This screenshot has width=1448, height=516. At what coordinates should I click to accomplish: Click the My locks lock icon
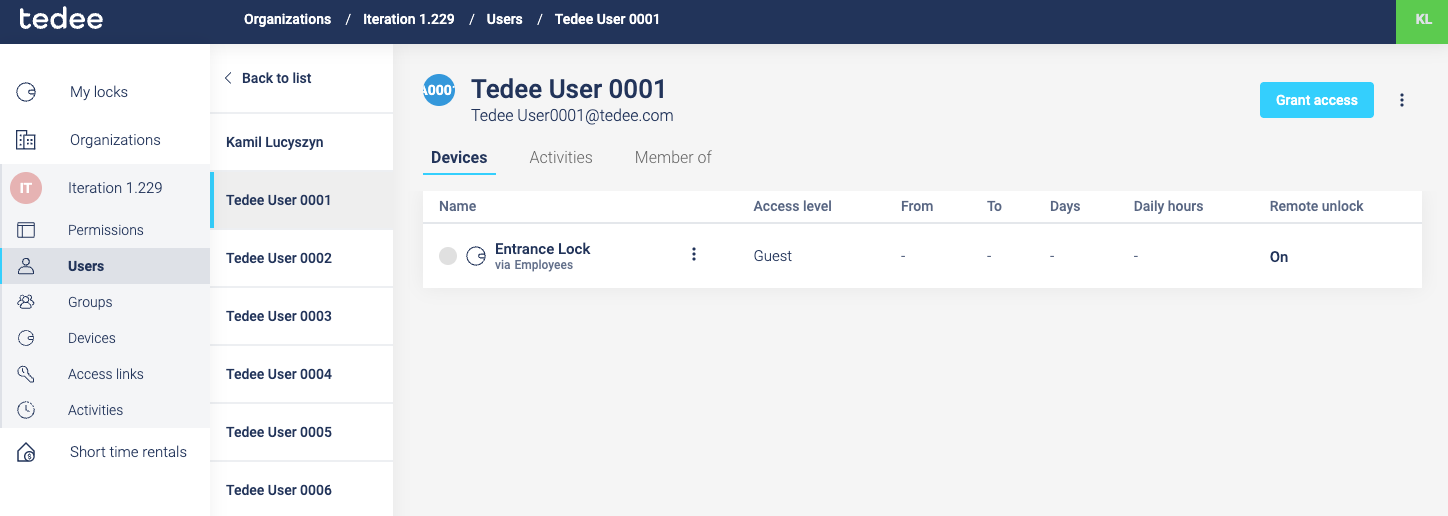click(26, 92)
